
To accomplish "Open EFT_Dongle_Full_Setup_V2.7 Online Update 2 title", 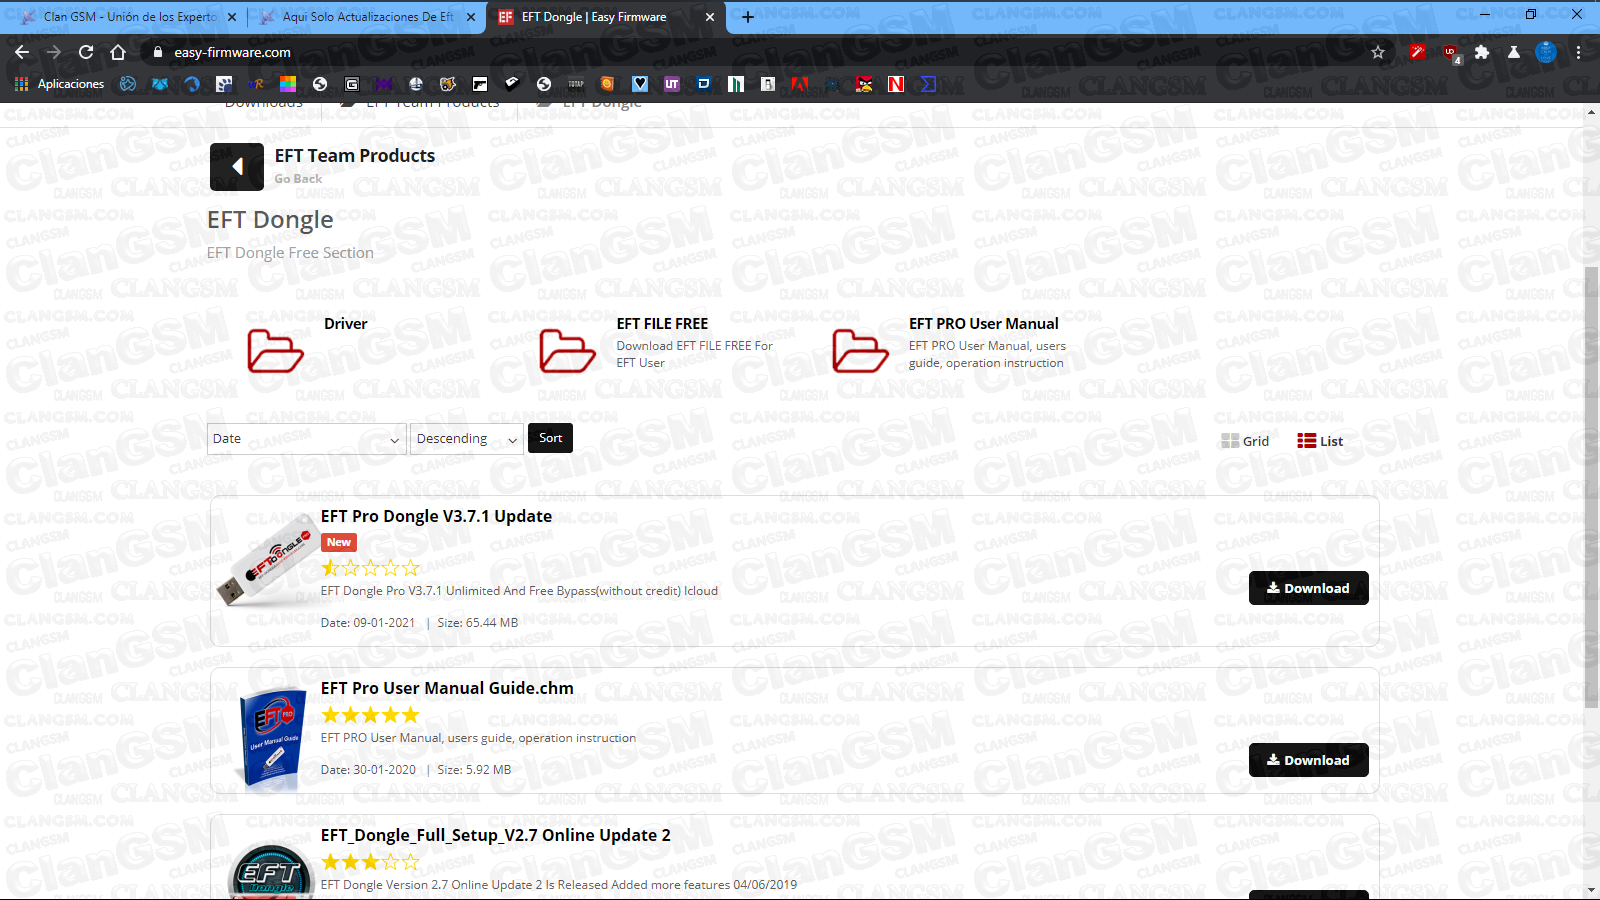I will [x=496, y=835].
